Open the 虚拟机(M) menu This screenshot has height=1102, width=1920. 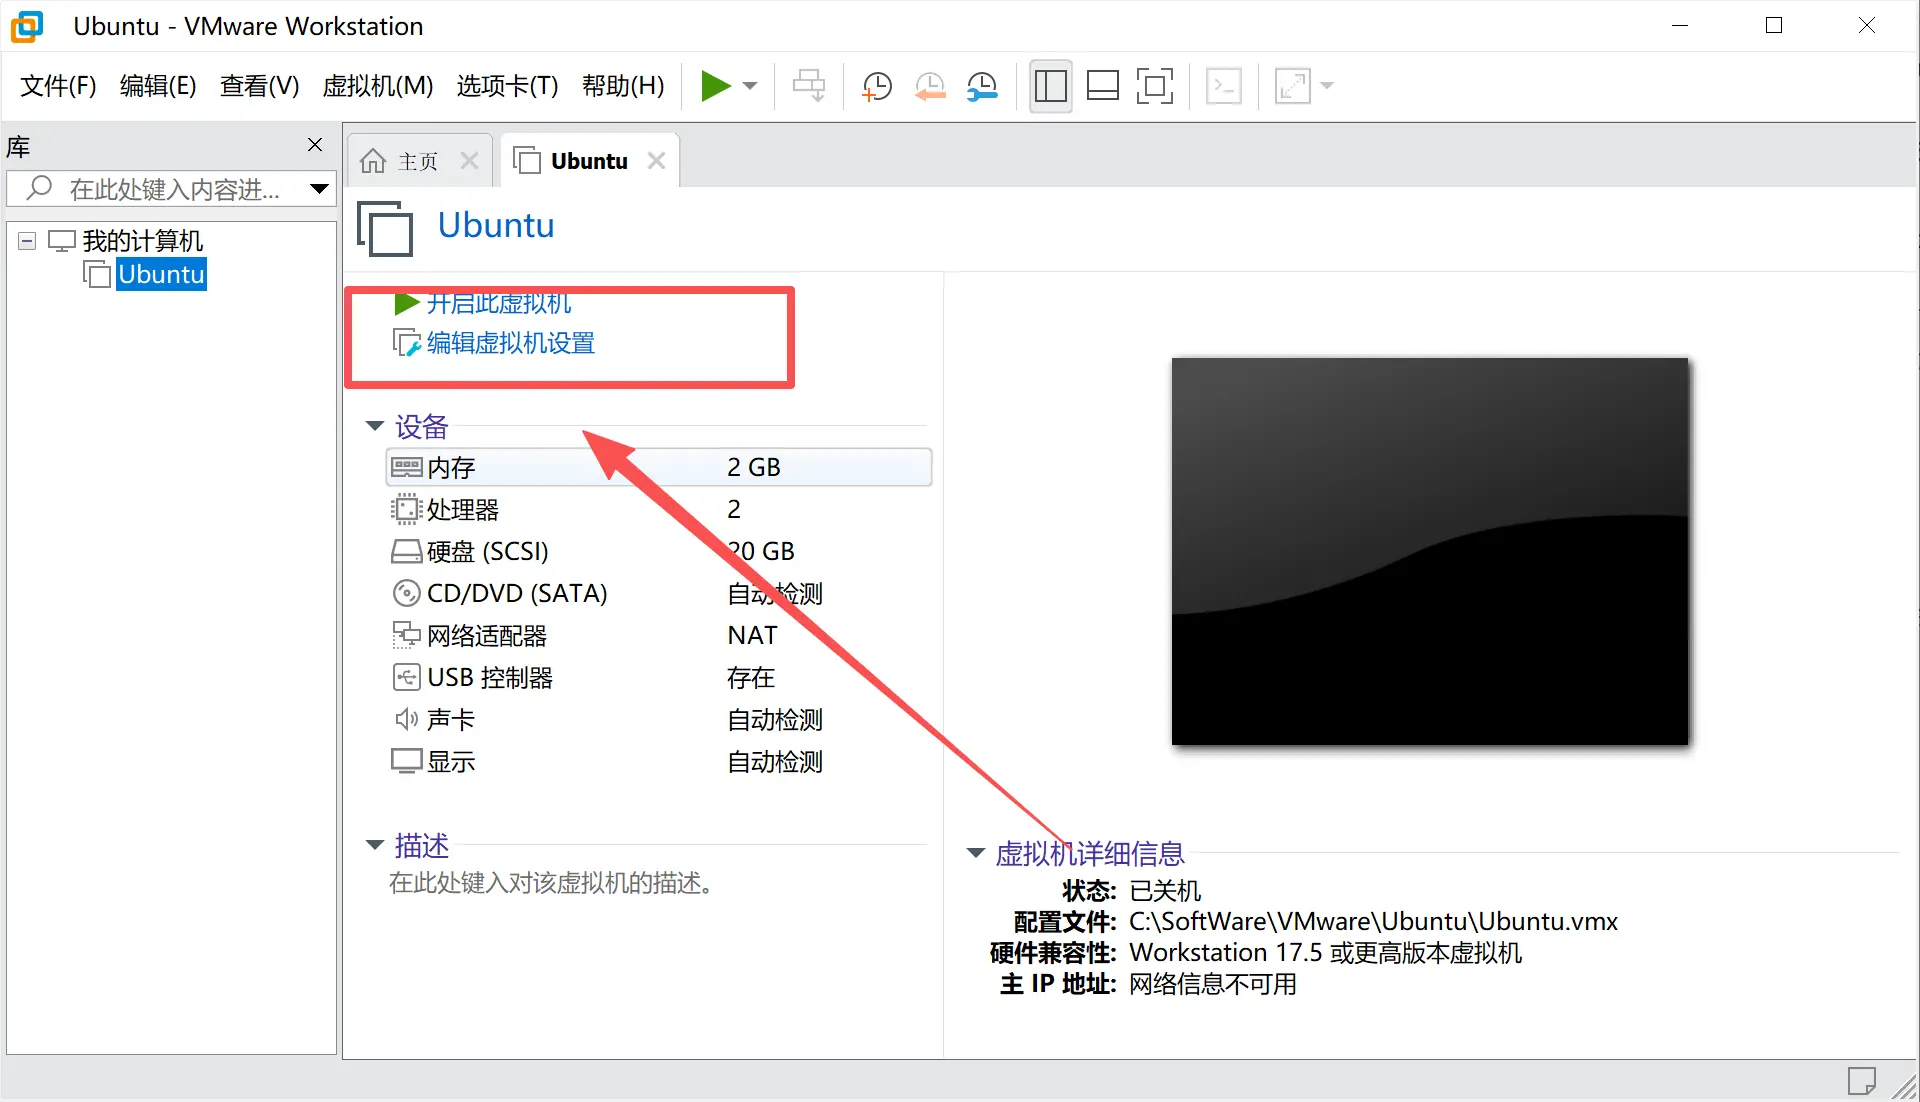(x=378, y=86)
